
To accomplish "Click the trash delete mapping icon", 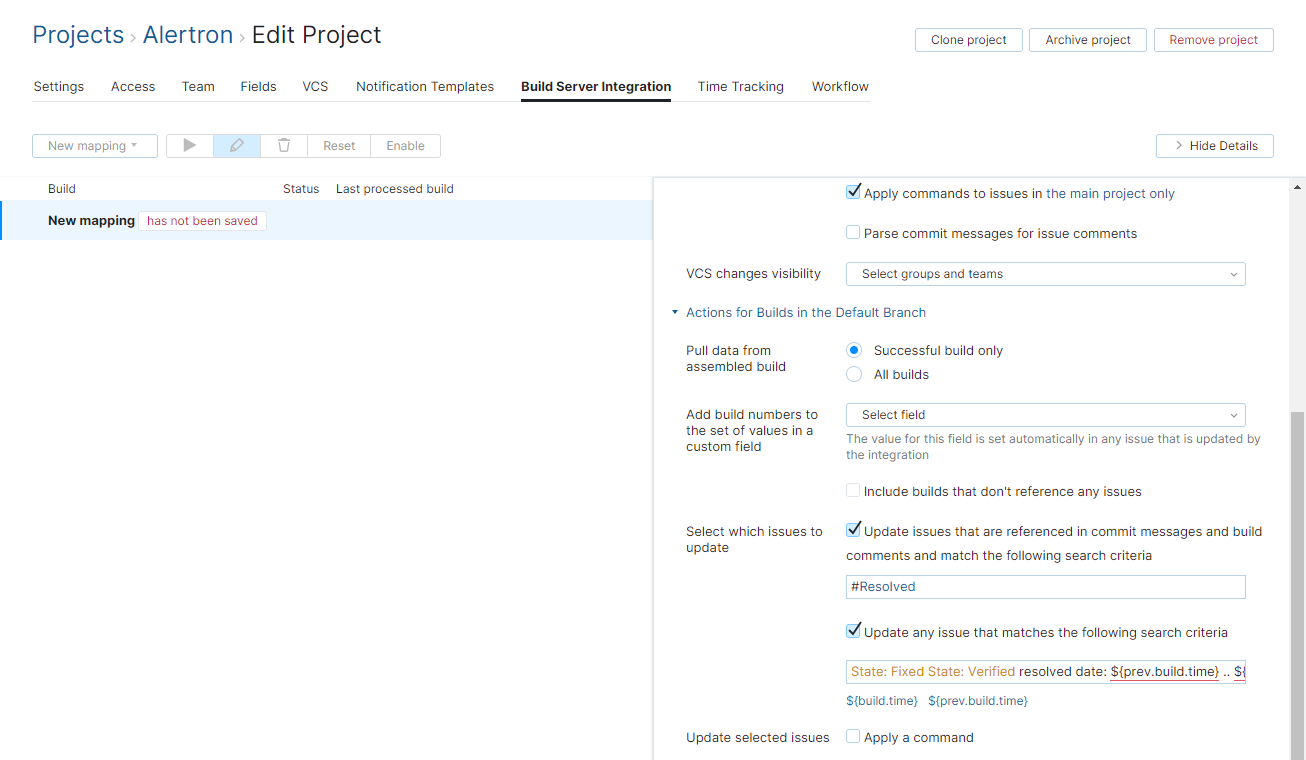I will click(284, 146).
